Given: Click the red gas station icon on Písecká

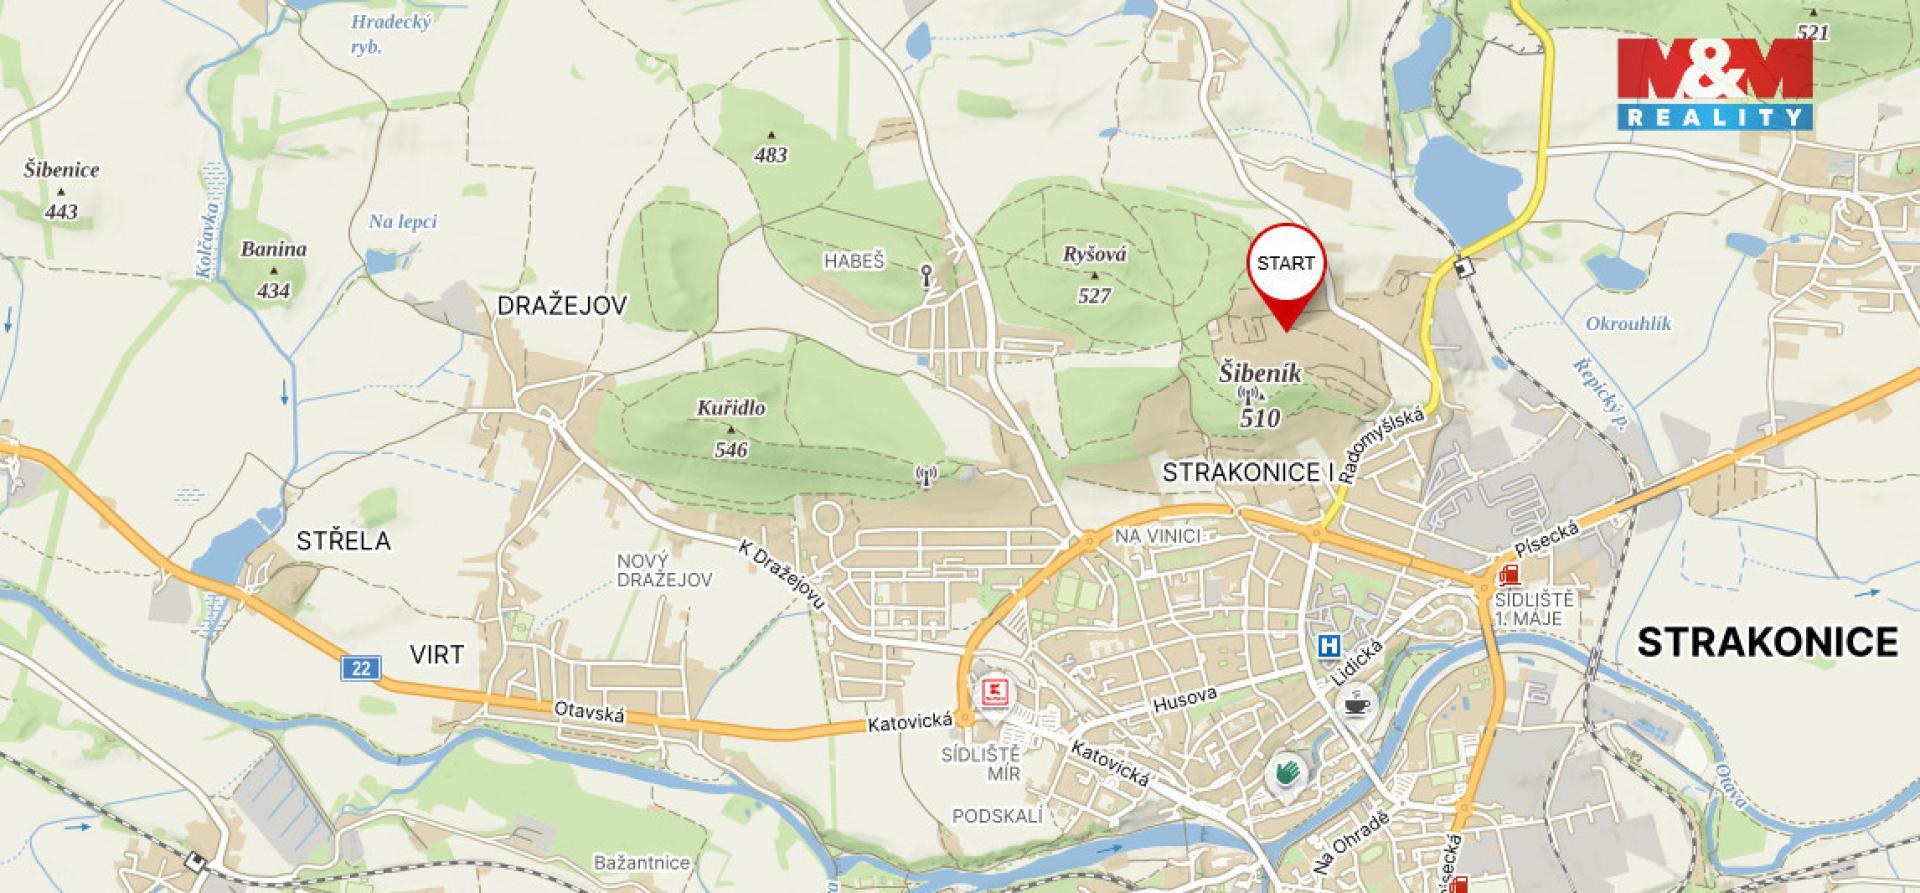Looking at the screenshot, I should (1508, 575).
